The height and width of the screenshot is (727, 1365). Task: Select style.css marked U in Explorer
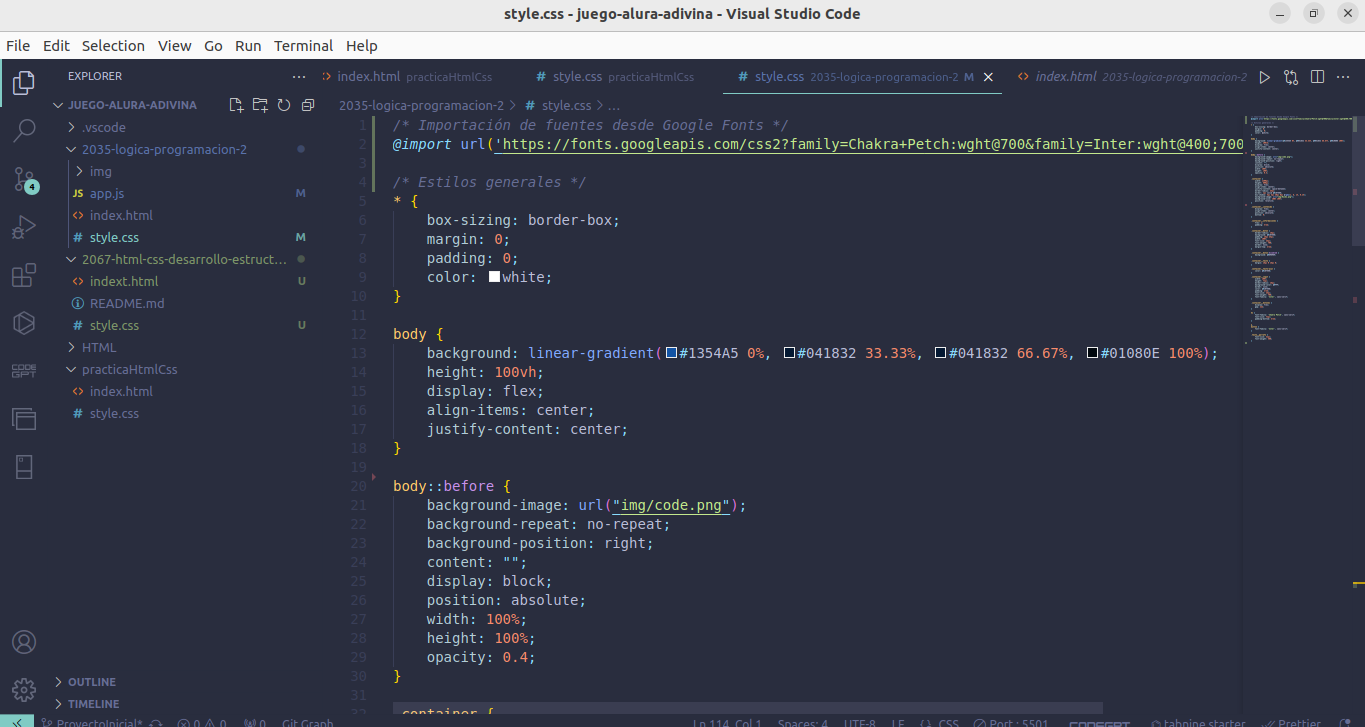tap(114, 325)
